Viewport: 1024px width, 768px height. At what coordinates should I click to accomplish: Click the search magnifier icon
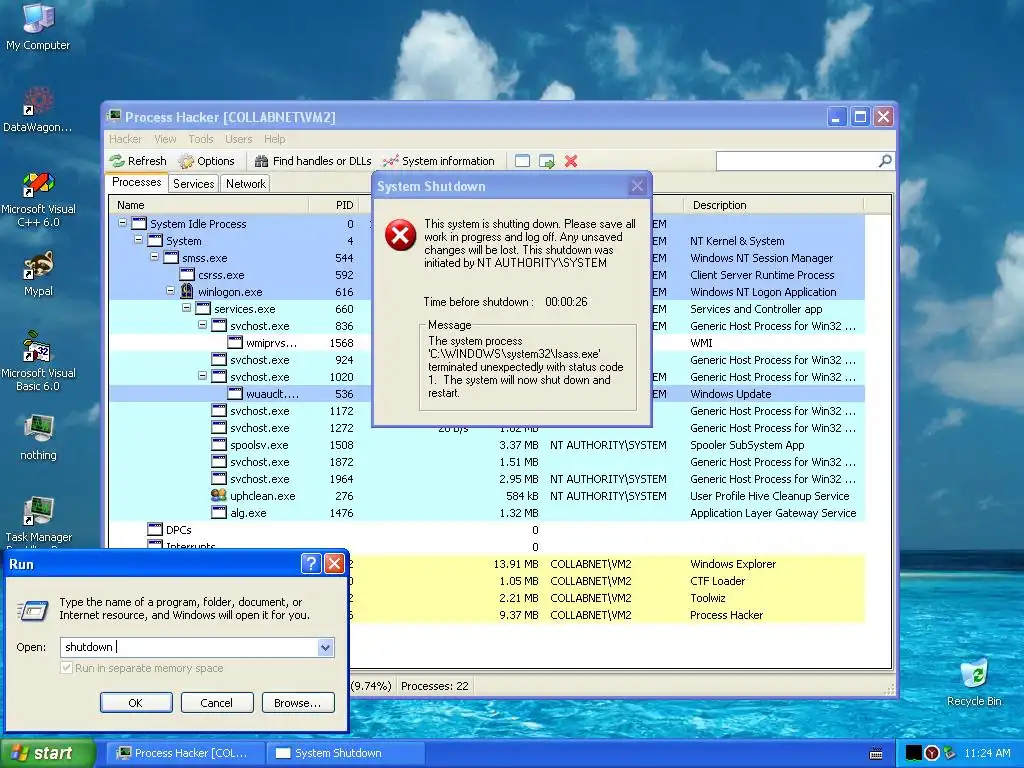coord(885,161)
